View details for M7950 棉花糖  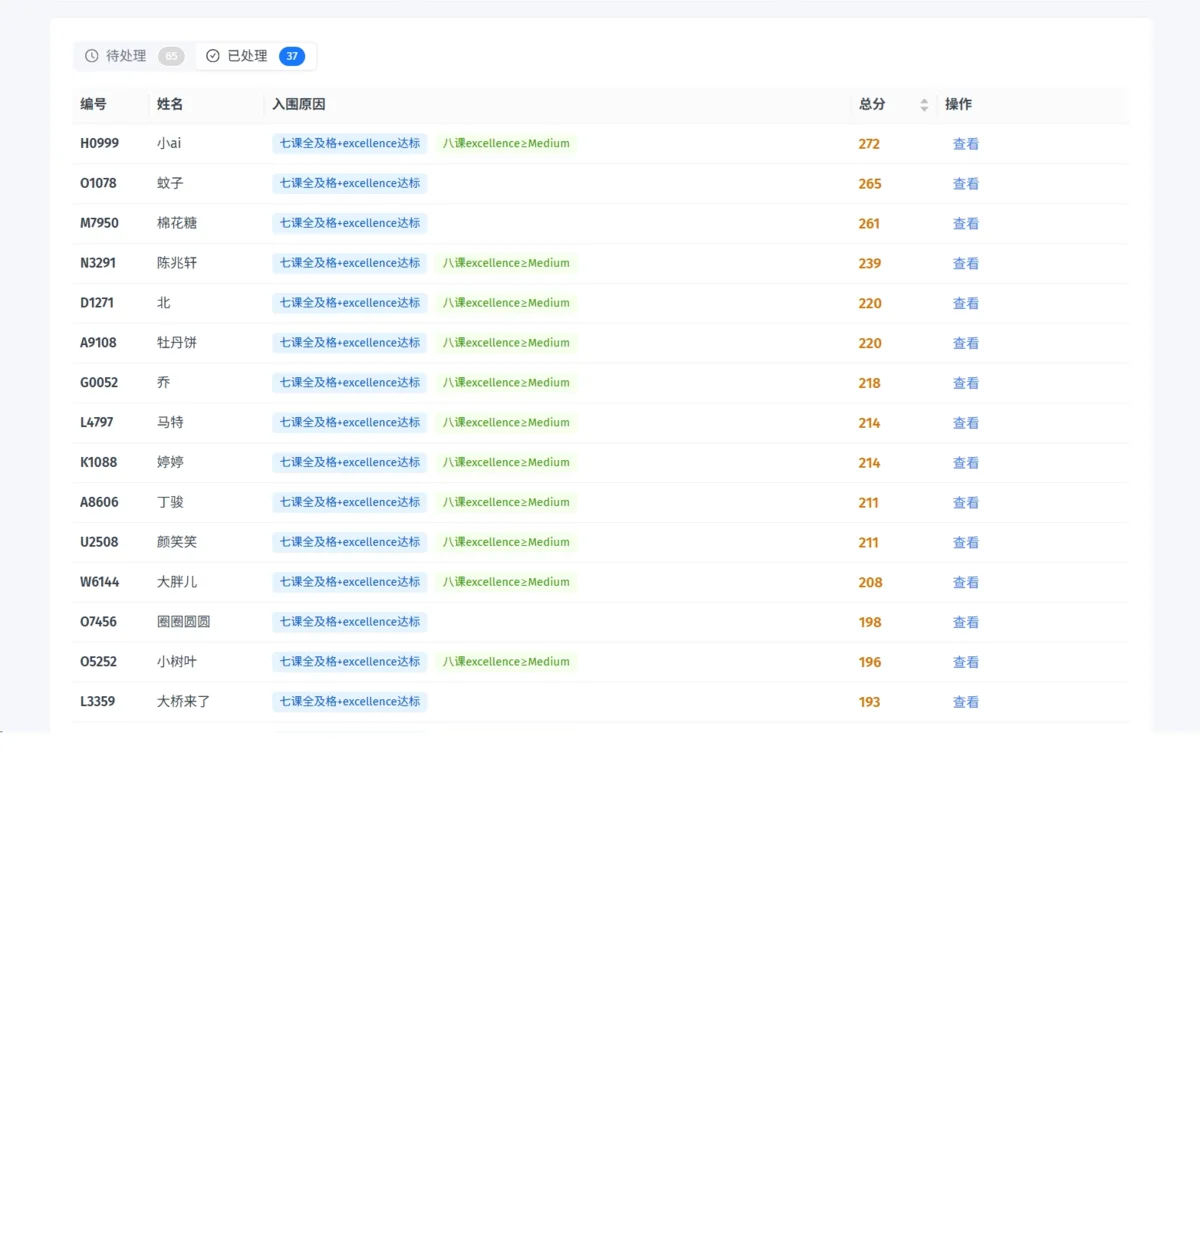point(965,224)
